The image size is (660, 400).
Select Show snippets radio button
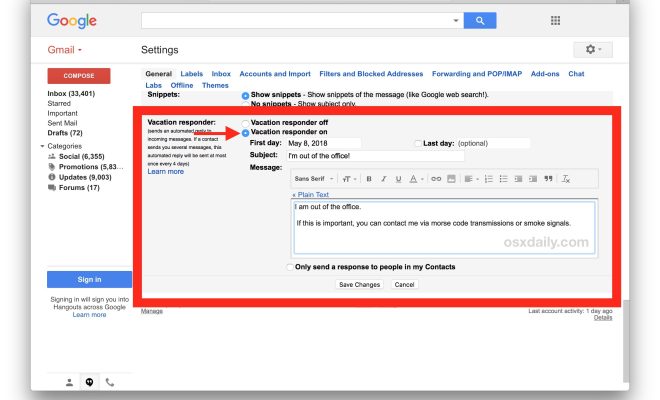(x=245, y=96)
